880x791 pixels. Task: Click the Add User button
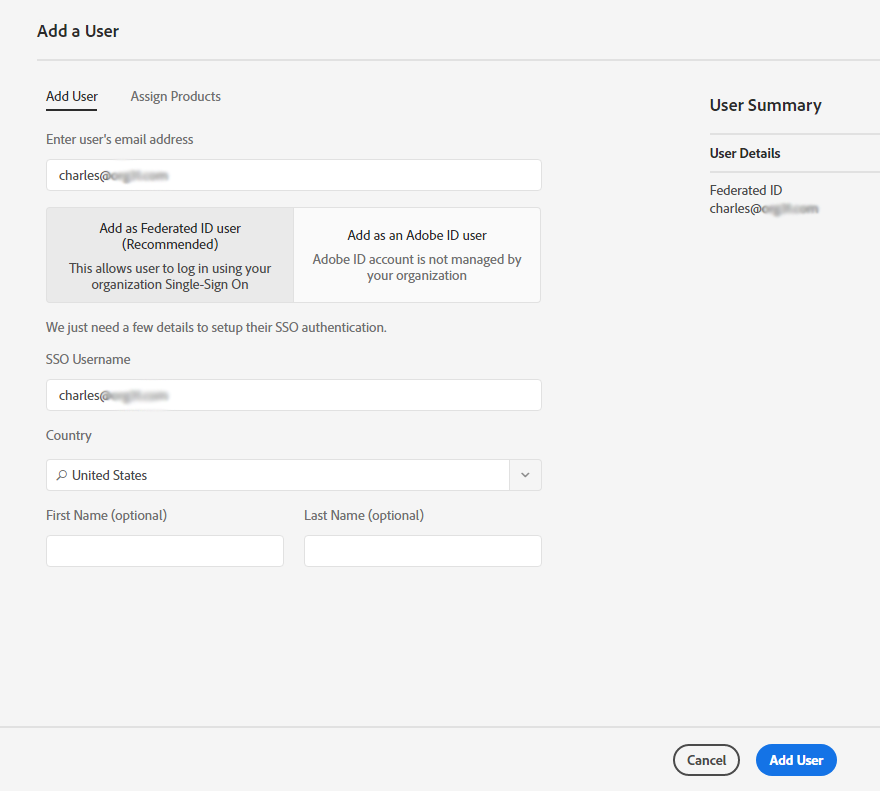tap(796, 760)
